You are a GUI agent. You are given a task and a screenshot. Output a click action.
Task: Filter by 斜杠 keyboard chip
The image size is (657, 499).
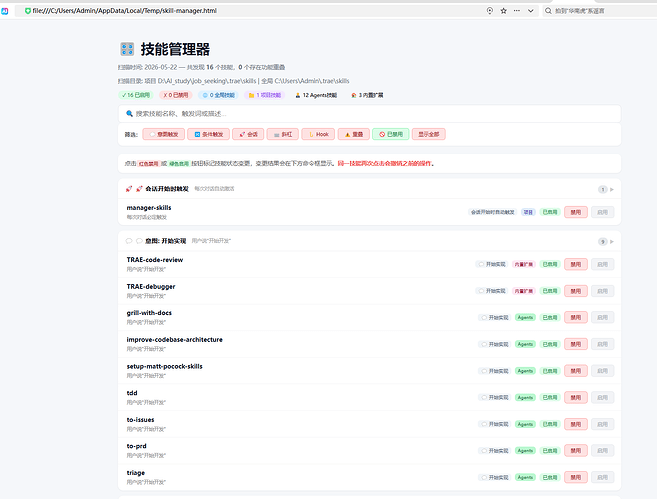[282, 134]
